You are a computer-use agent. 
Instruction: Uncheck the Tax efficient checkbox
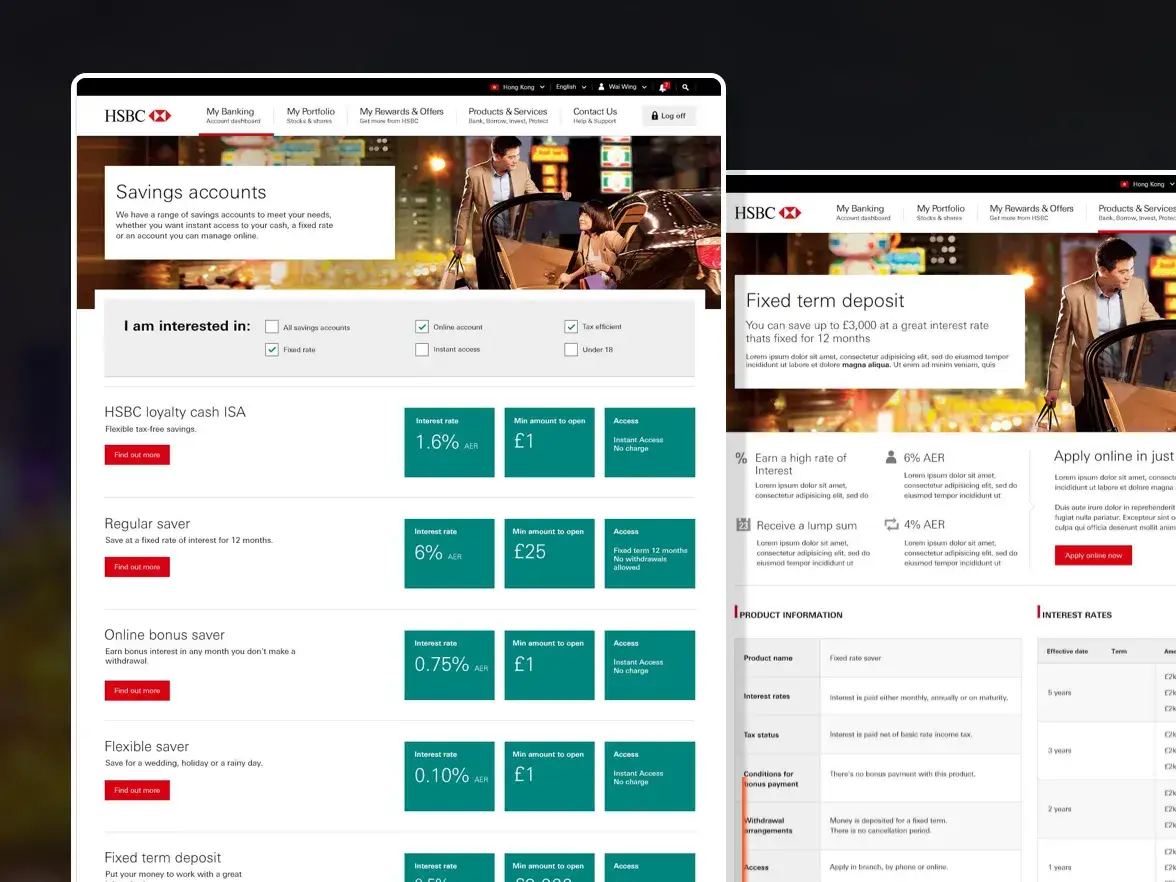point(571,326)
